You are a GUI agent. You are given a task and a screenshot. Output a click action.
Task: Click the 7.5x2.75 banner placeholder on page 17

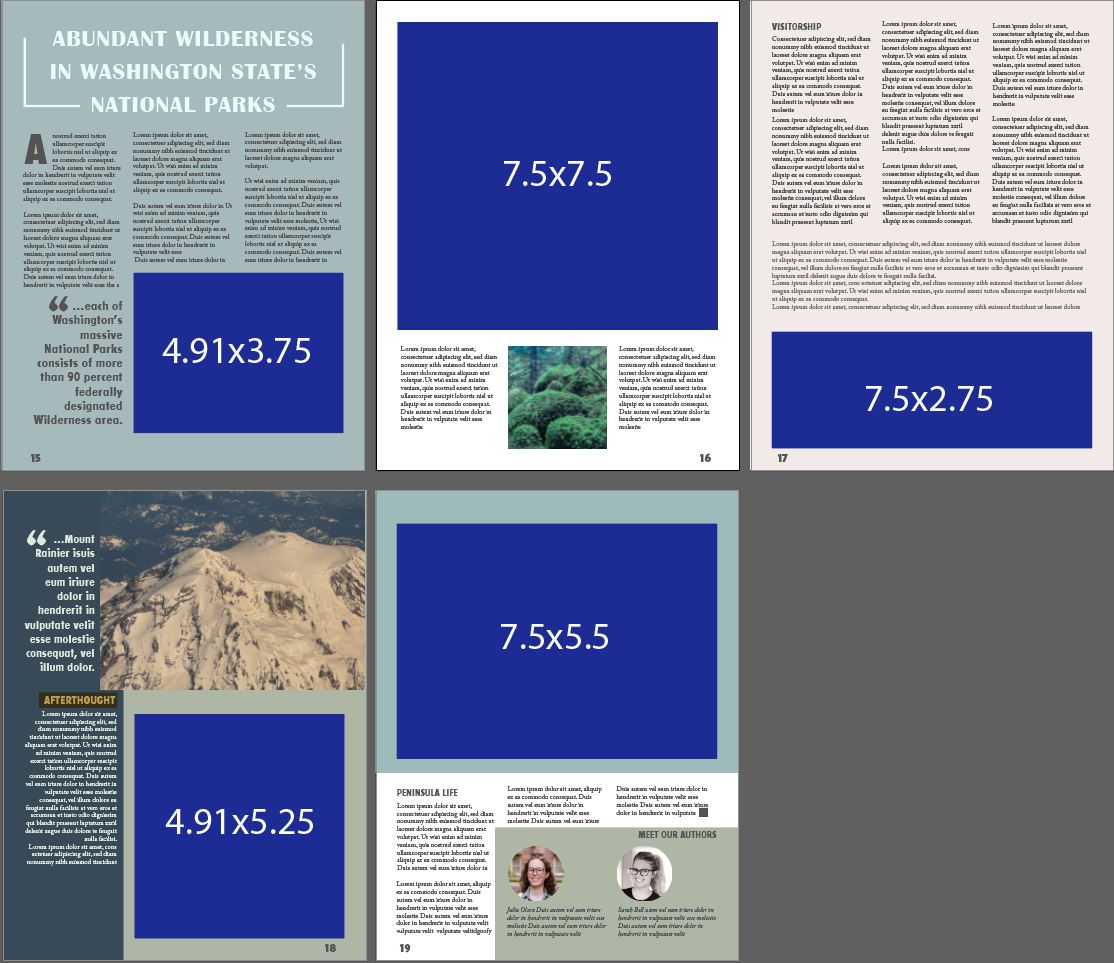pos(927,390)
